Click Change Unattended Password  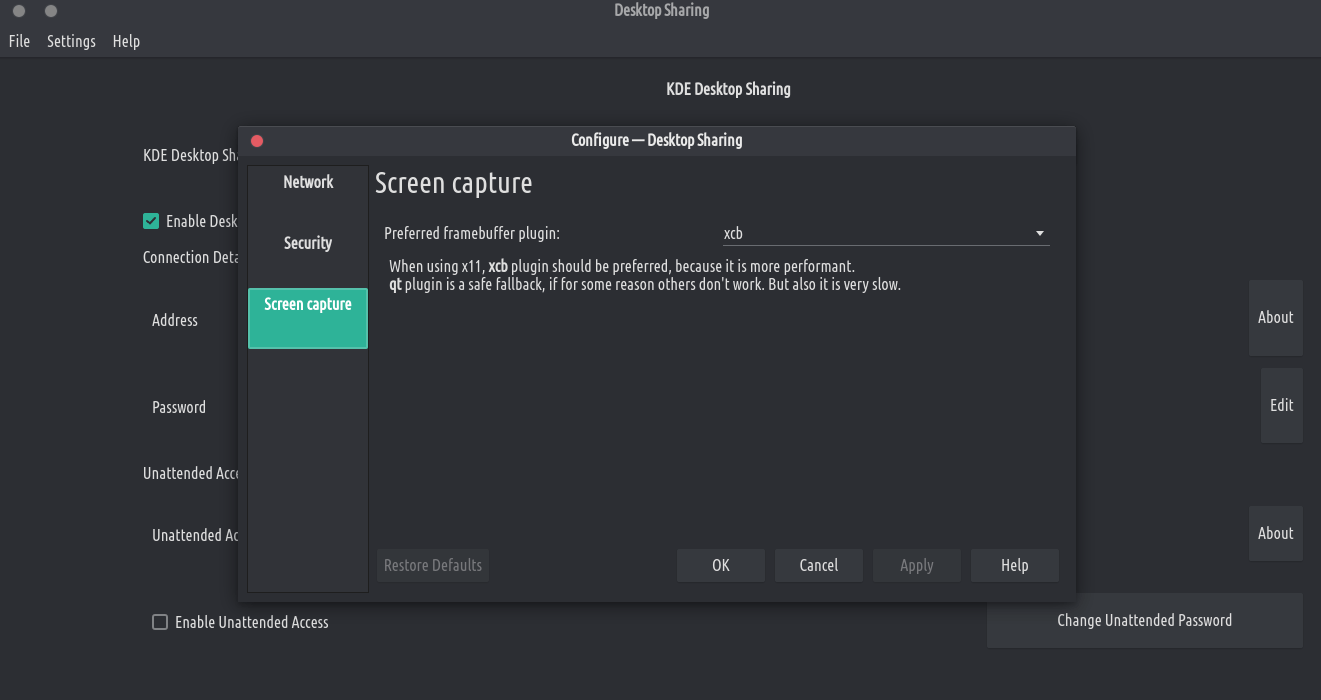click(x=1144, y=620)
